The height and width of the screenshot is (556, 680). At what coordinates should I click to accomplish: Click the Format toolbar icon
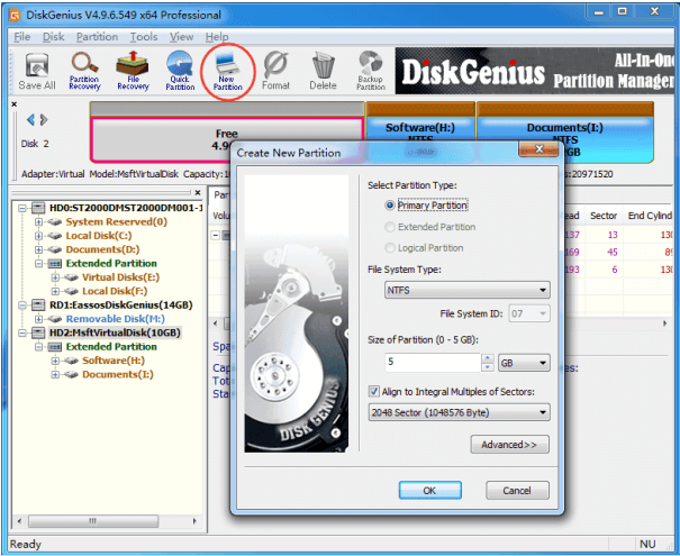tap(275, 70)
